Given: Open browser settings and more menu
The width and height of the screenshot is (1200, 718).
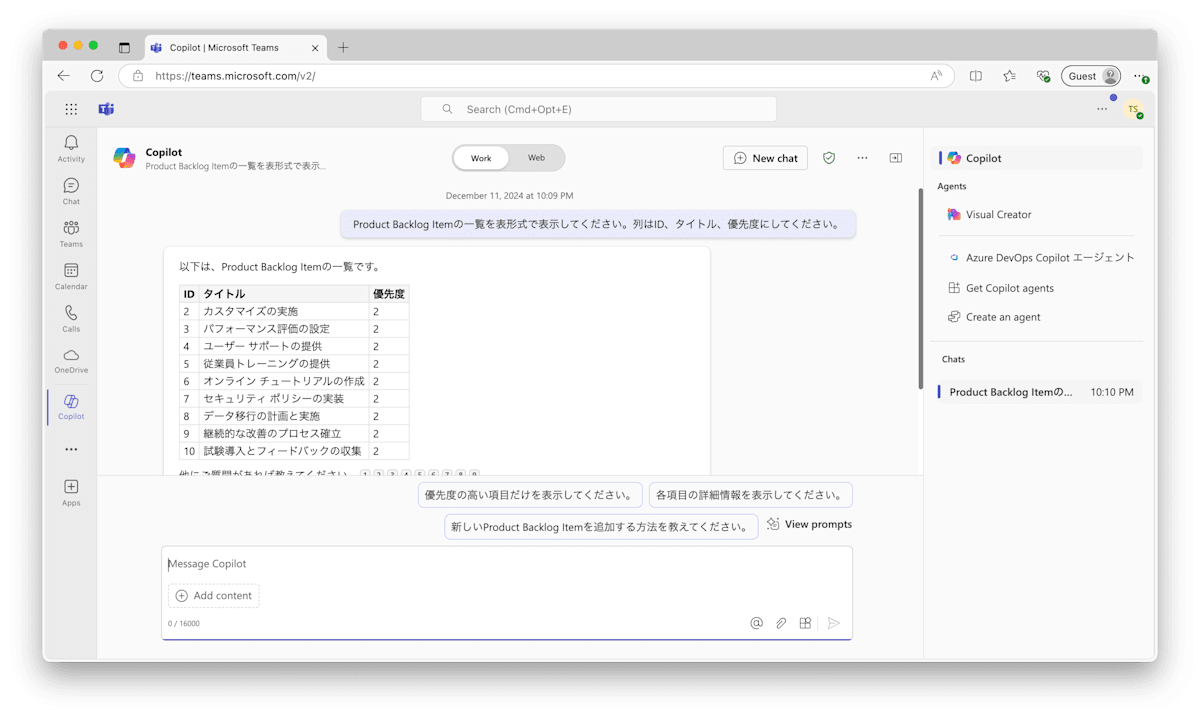Looking at the screenshot, I should [1141, 76].
